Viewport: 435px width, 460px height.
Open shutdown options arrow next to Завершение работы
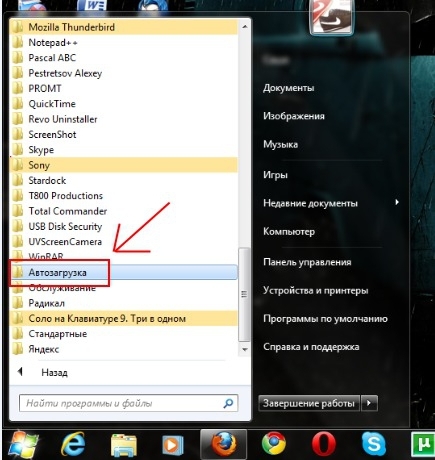(369, 403)
